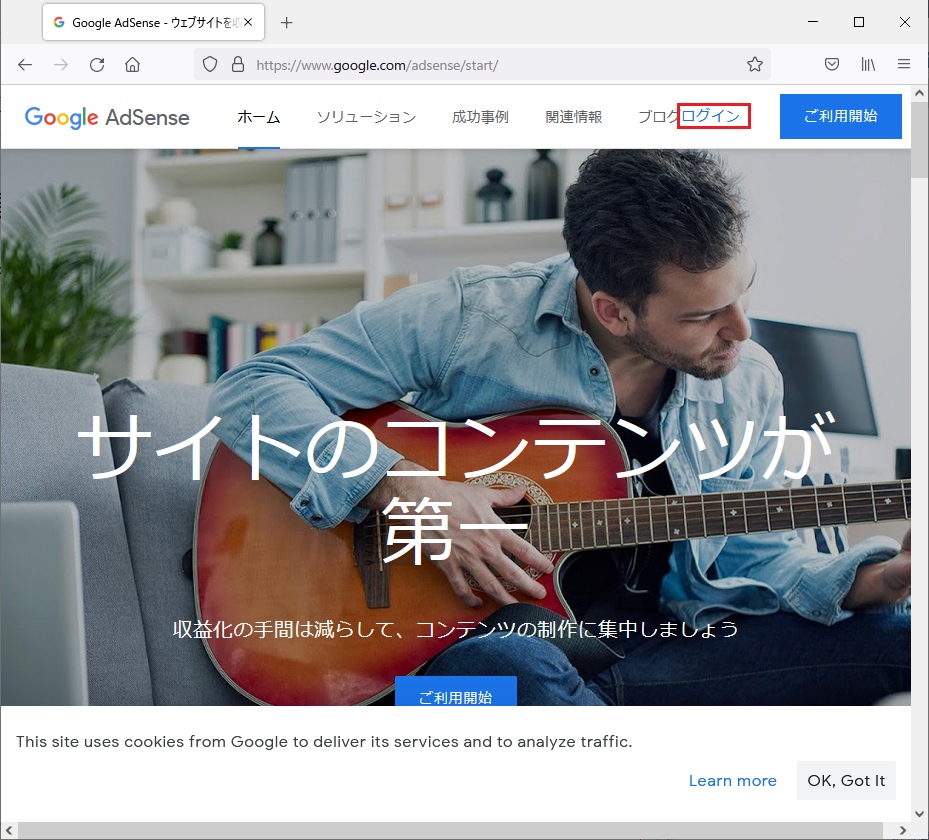The image size is (929, 840).
Task: Click the Reload page icon
Action: [97, 64]
